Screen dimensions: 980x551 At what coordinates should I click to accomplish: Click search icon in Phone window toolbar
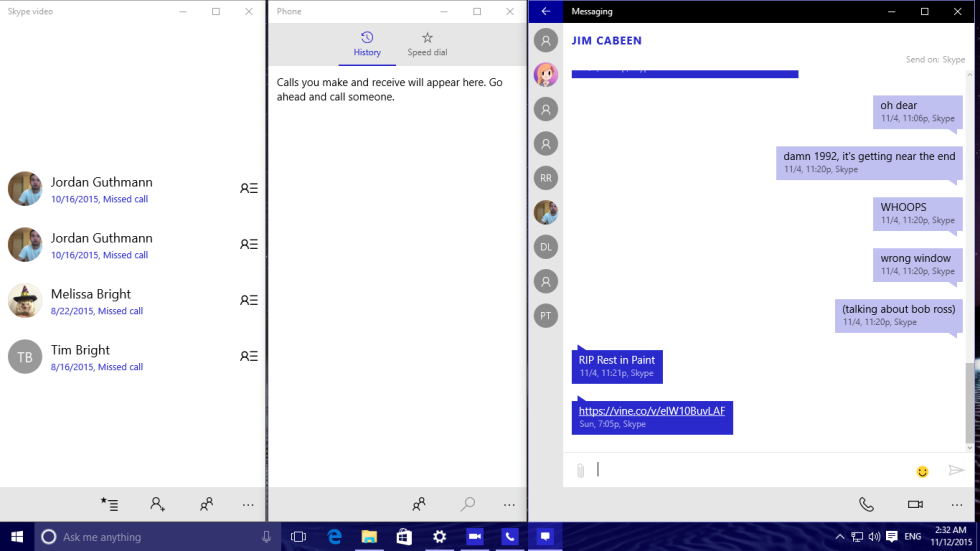468,504
